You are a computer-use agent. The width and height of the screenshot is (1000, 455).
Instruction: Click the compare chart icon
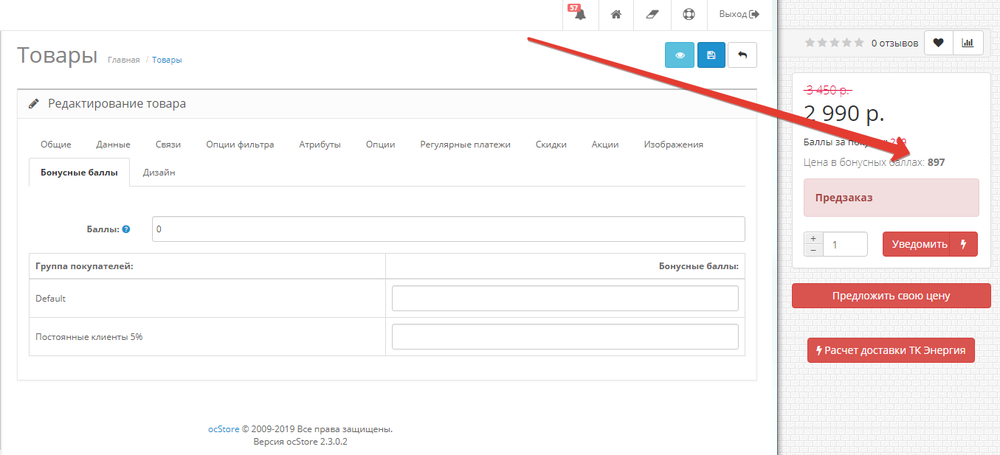coord(968,42)
